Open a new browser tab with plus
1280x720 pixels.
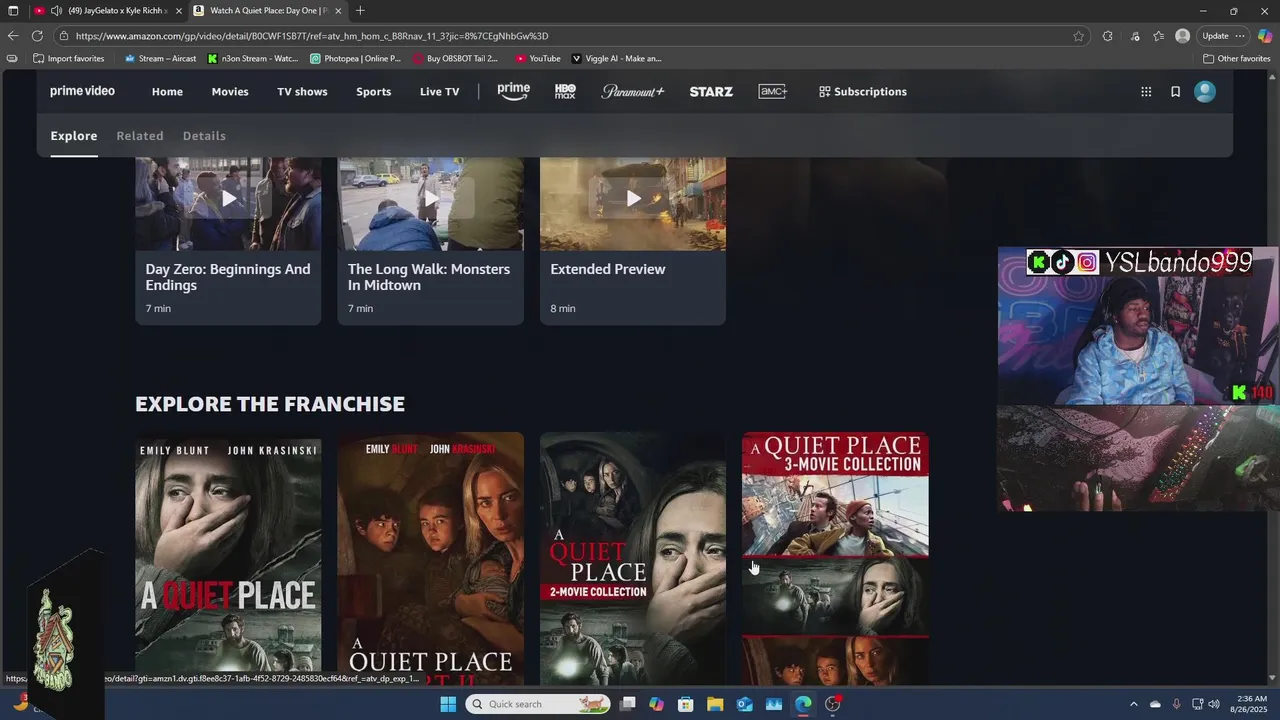click(x=360, y=11)
